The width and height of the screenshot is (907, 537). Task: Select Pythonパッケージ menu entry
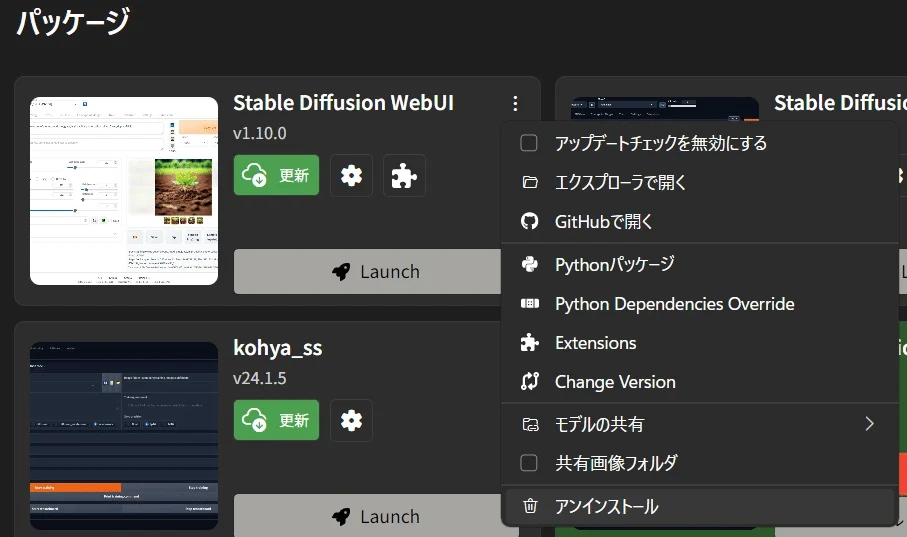(700, 264)
